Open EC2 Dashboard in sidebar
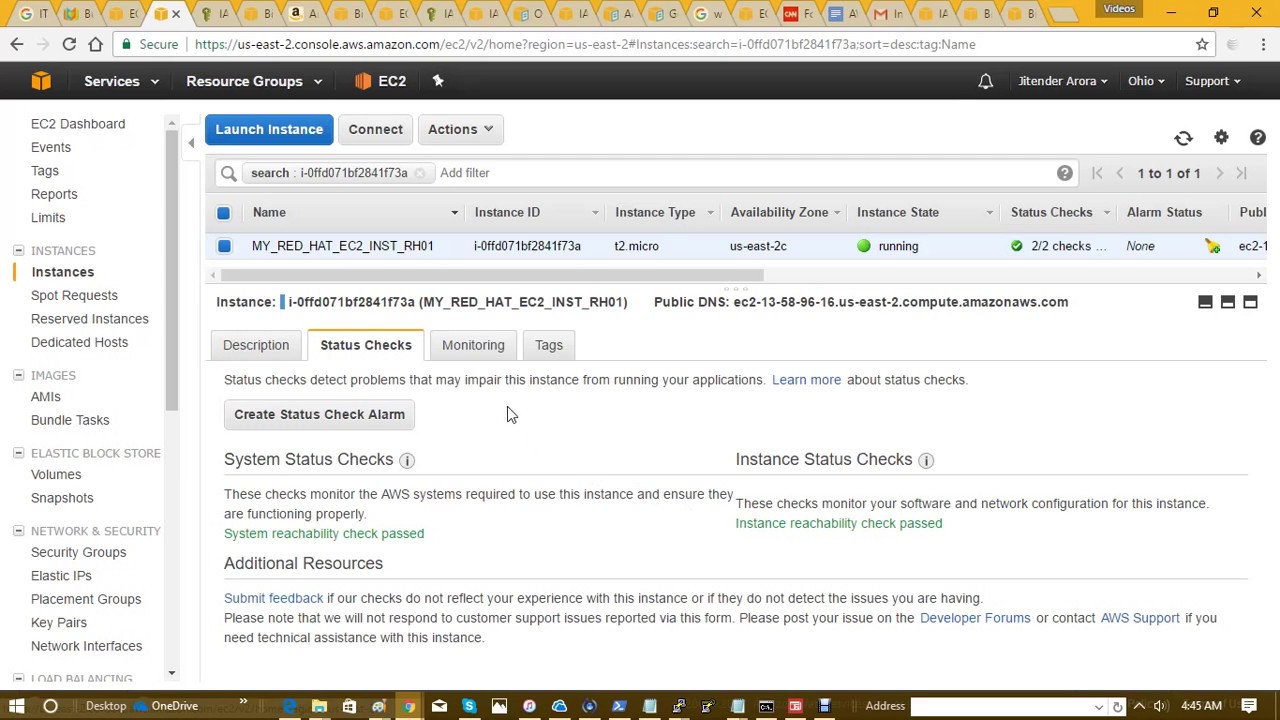Screen dimensions: 1280x720 (x=78, y=124)
